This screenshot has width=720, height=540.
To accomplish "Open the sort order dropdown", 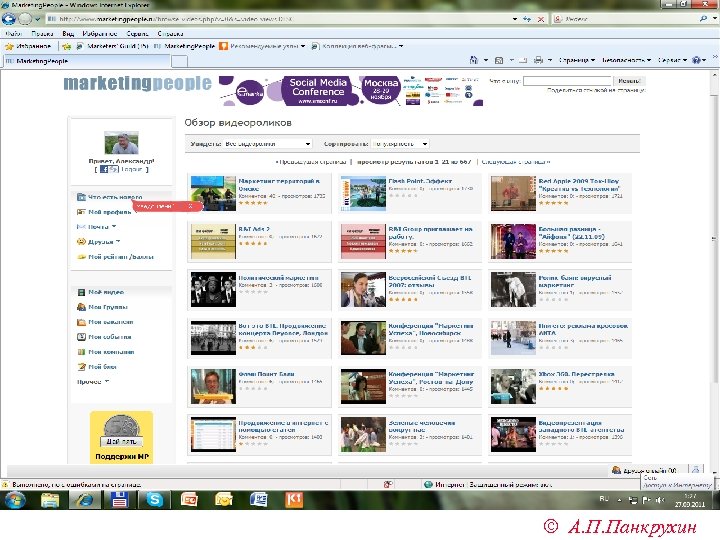I will point(400,144).
